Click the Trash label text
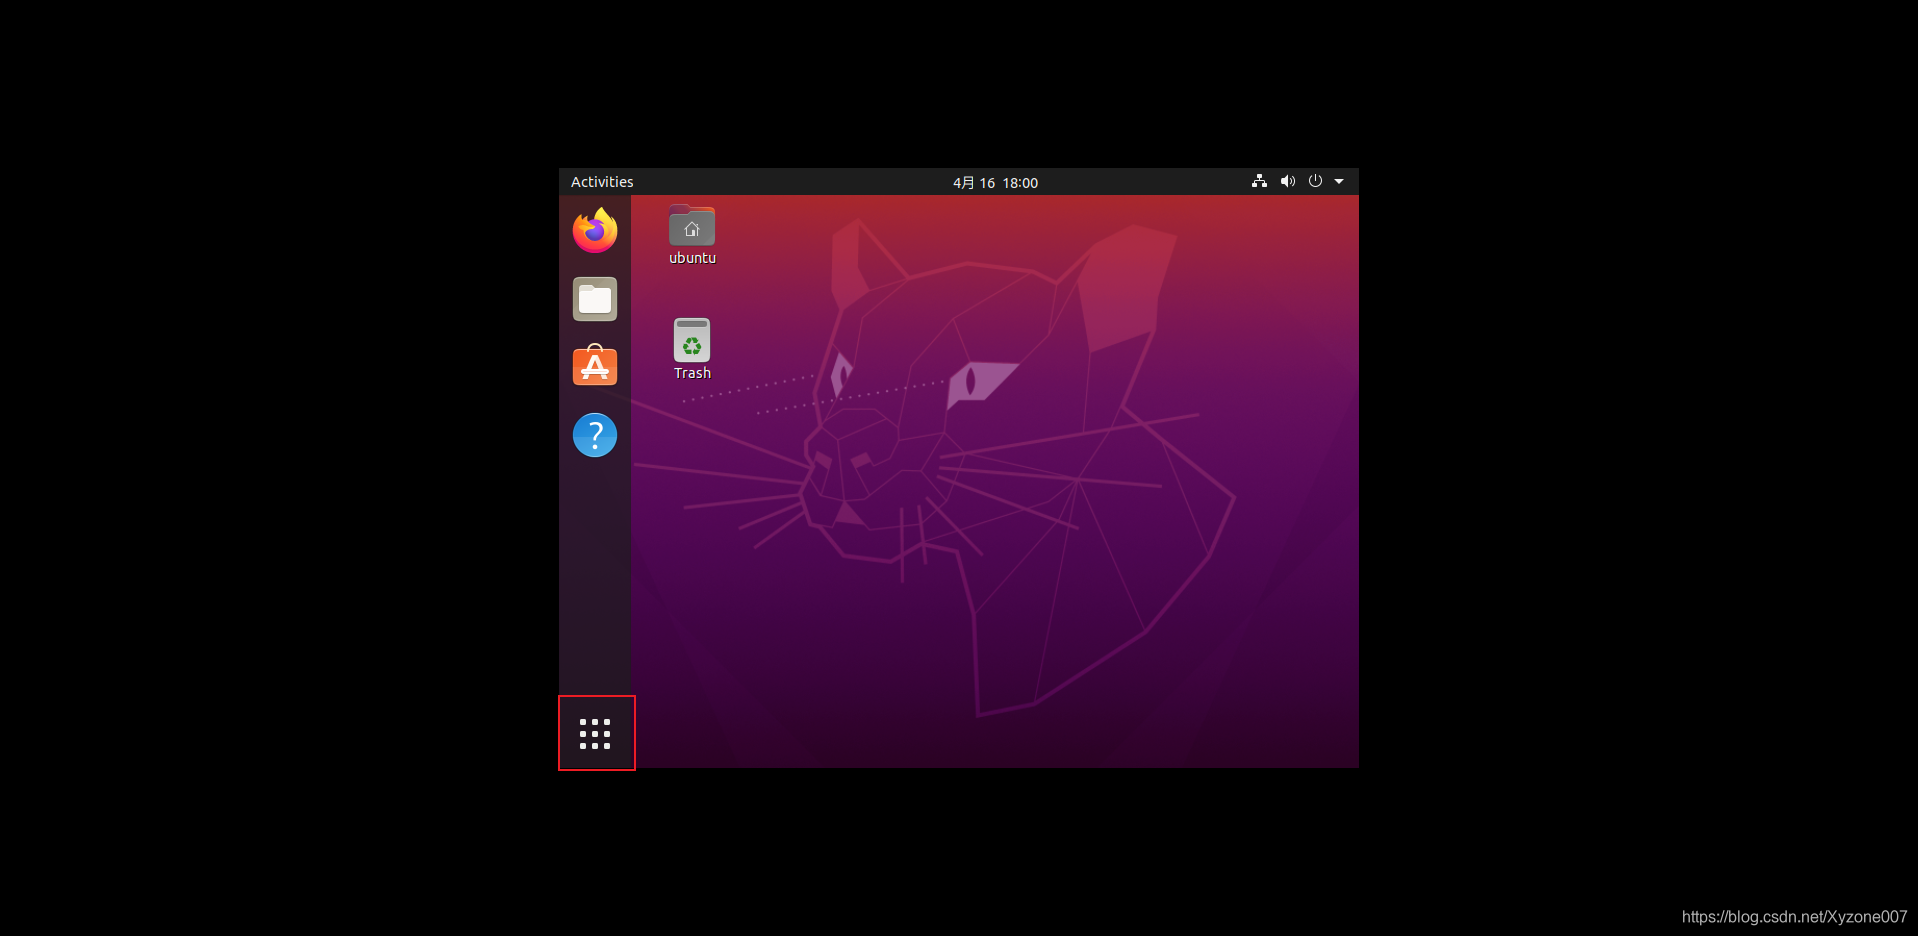Screen dimensions: 1918x936 tap(692, 373)
